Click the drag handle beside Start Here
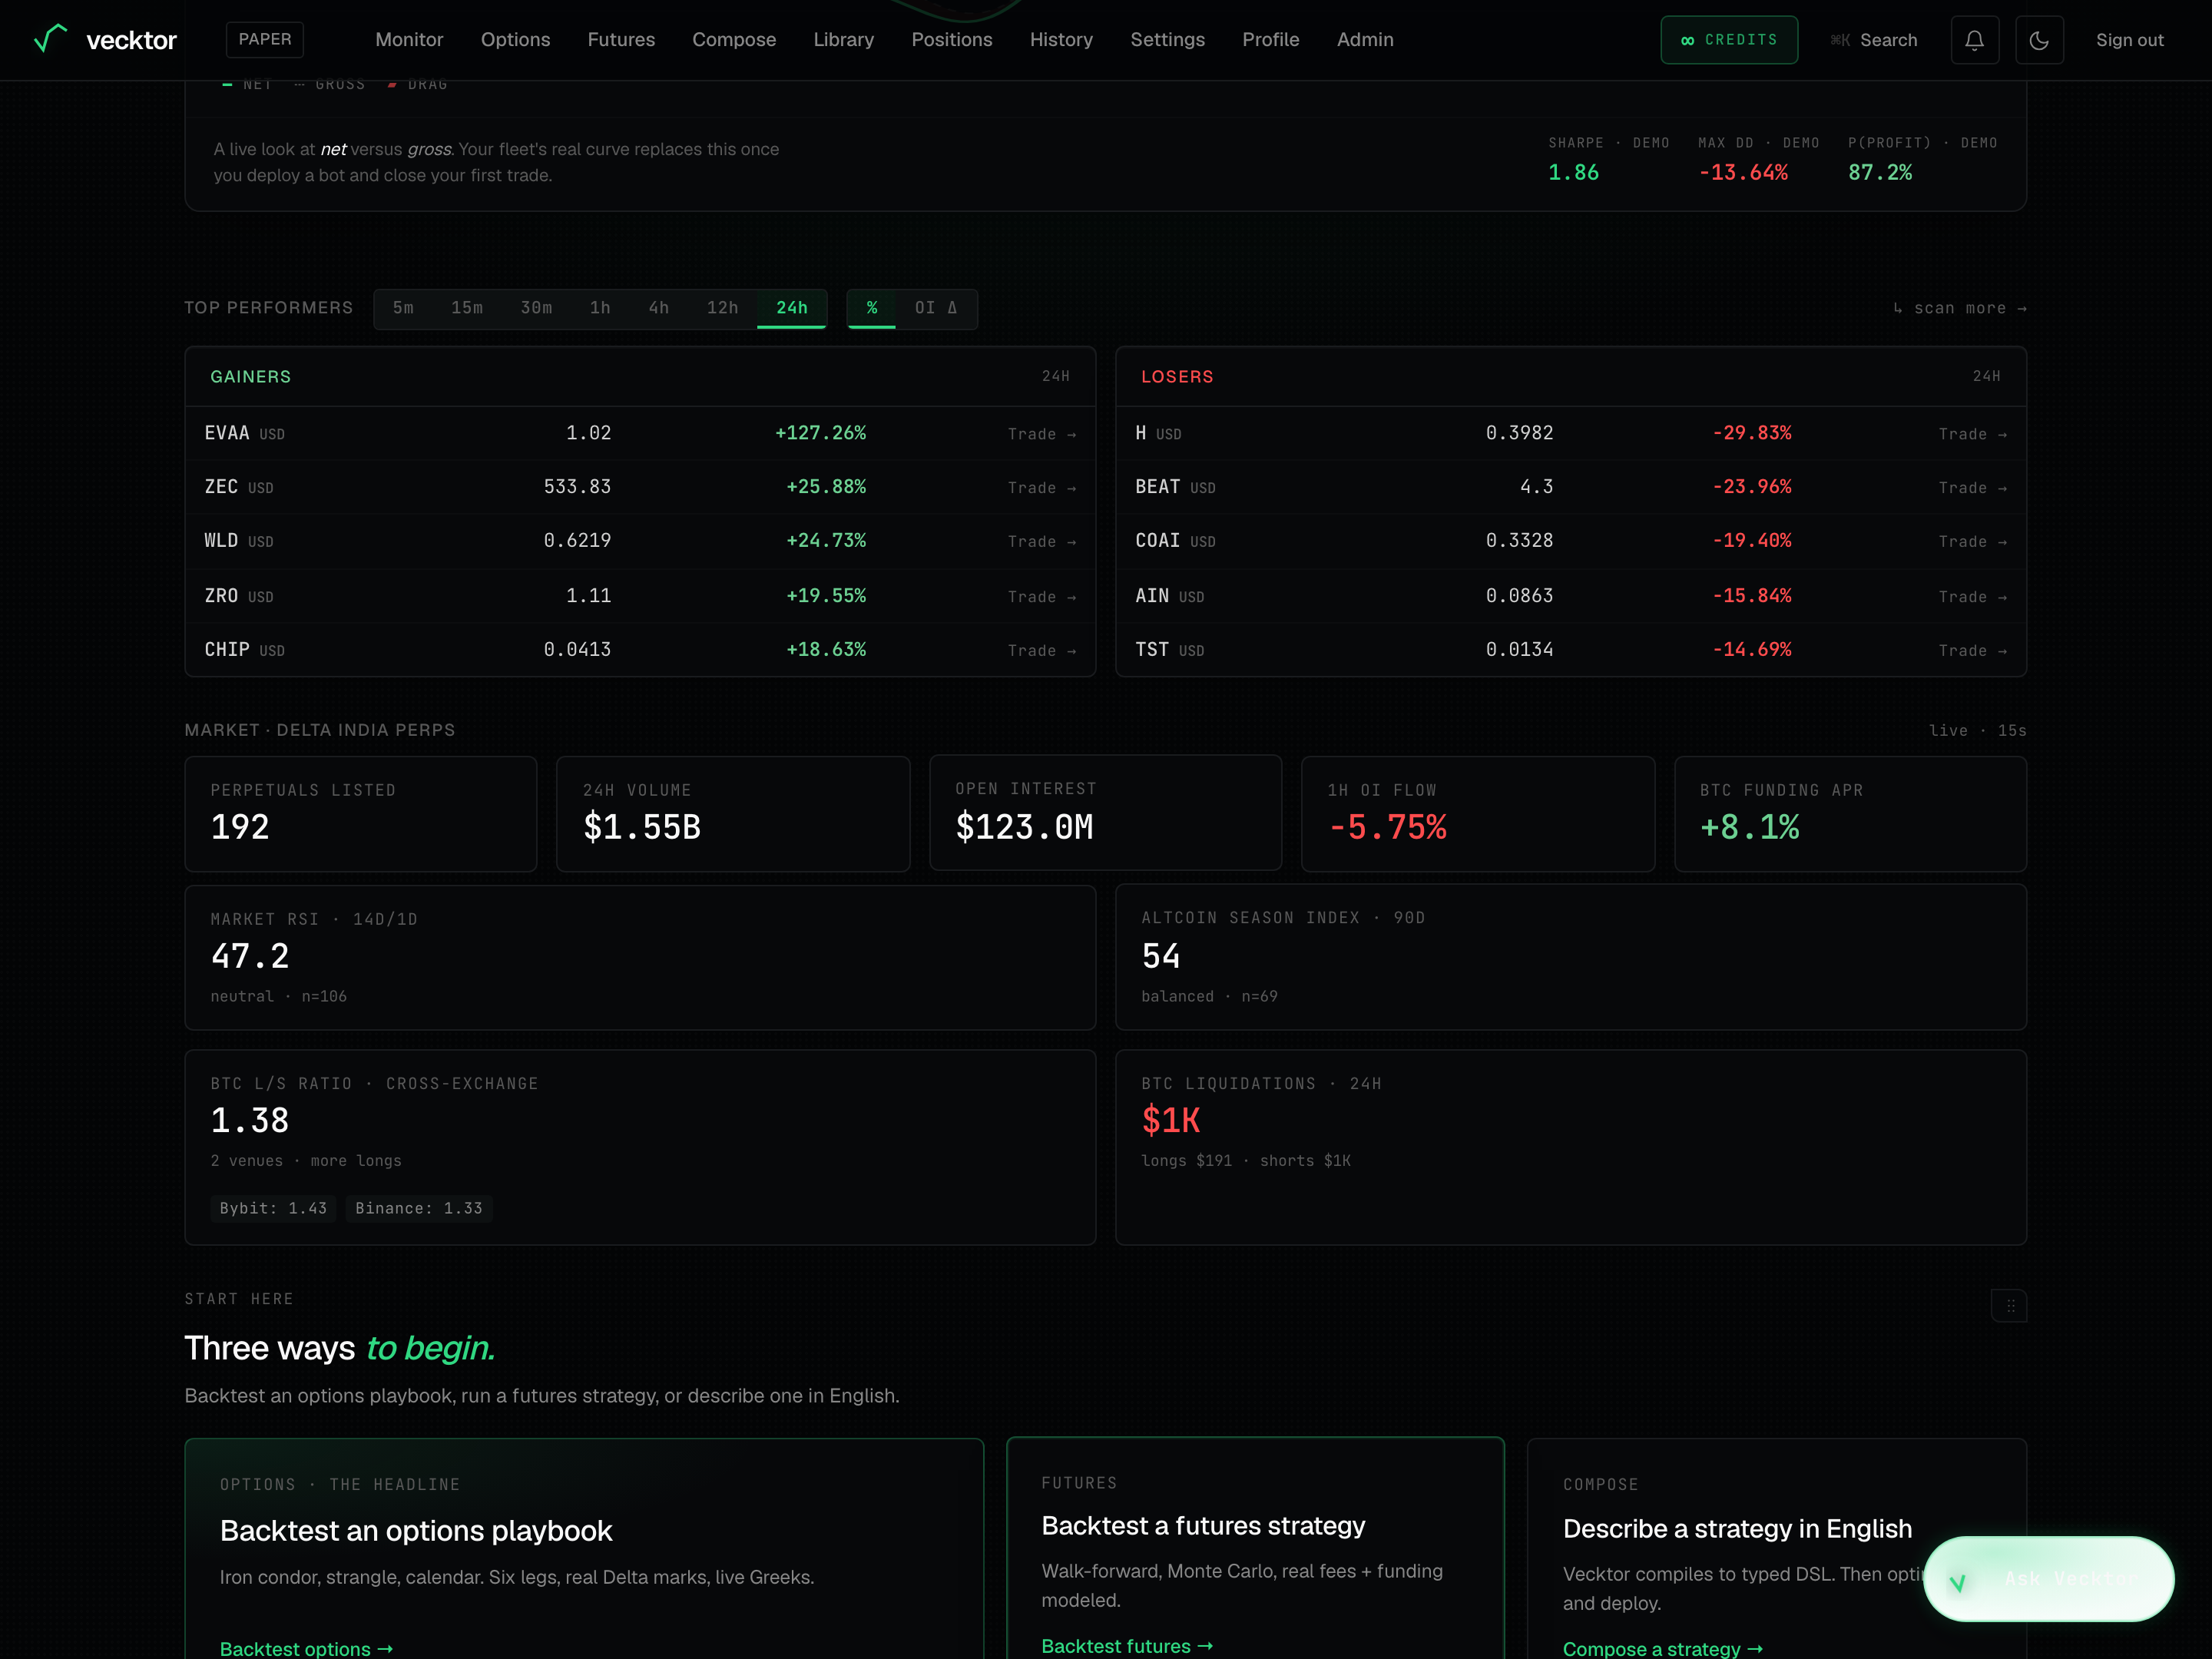 coord(2009,1305)
